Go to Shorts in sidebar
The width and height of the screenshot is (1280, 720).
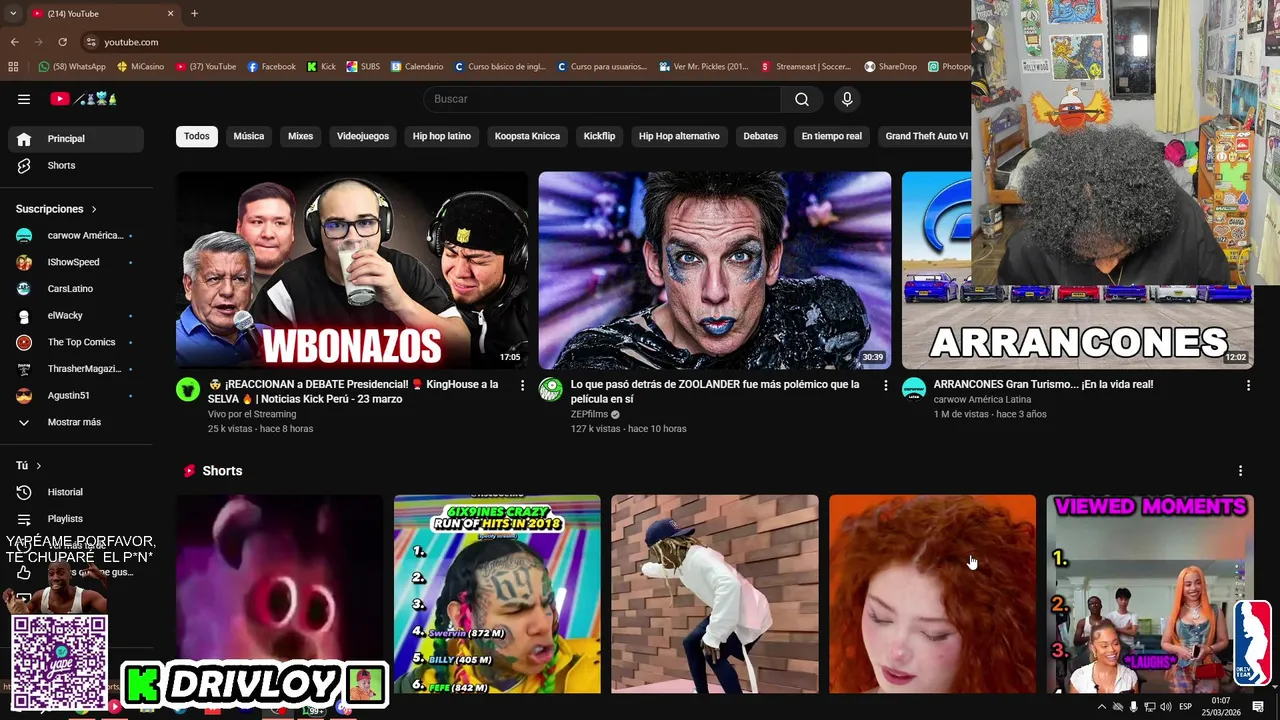point(76,165)
